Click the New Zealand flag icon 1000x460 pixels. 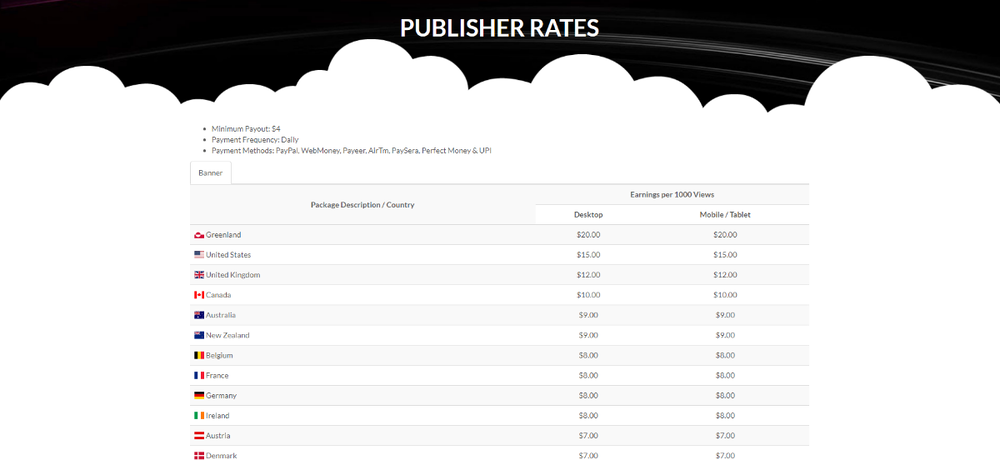[x=199, y=335]
